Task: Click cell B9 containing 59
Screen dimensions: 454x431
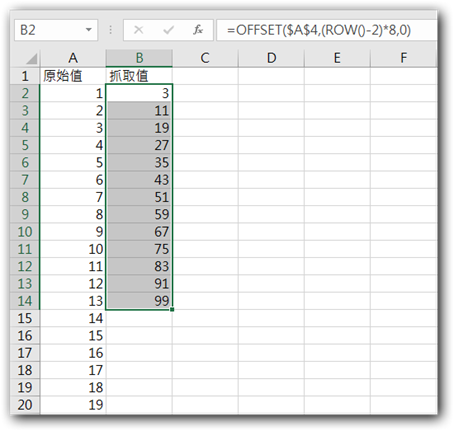Action: point(139,214)
